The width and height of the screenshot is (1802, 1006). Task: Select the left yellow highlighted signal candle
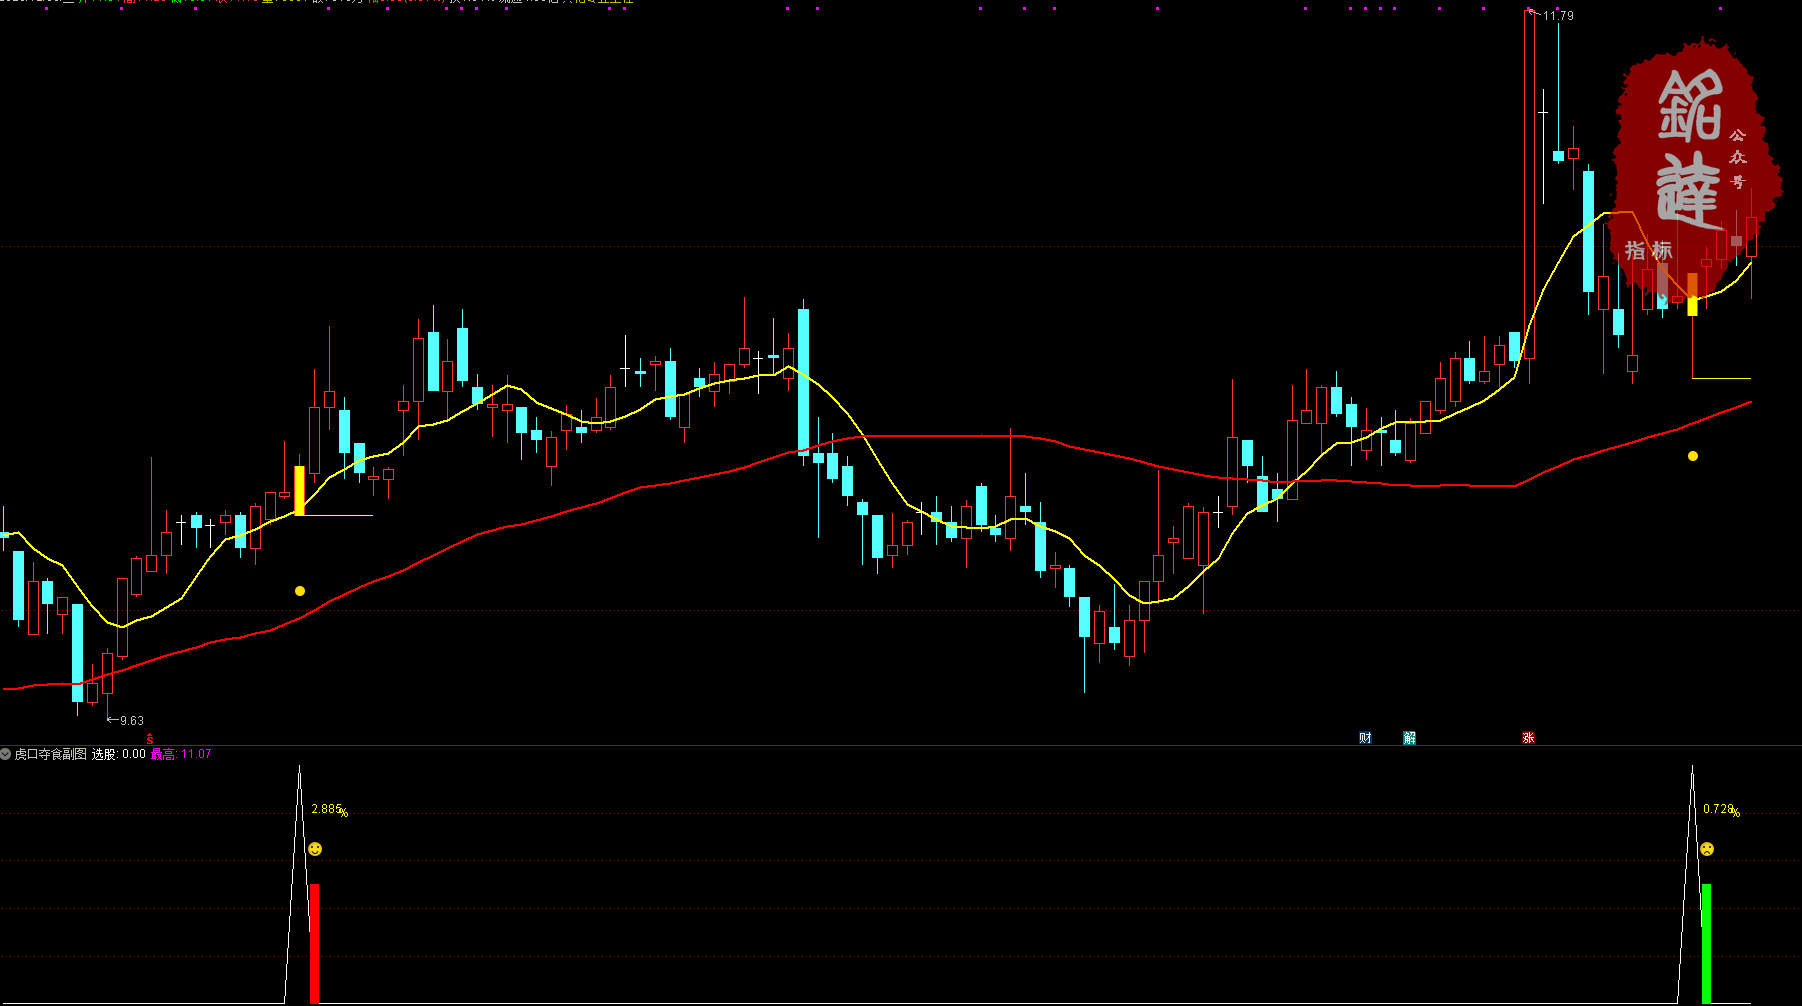point(299,490)
